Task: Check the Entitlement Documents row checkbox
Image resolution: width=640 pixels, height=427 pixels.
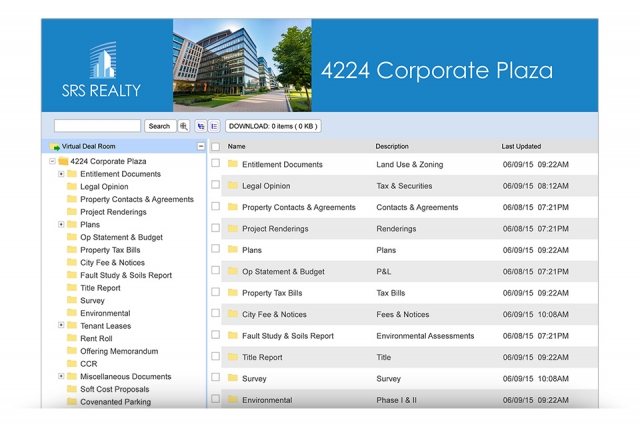Action: (x=215, y=164)
